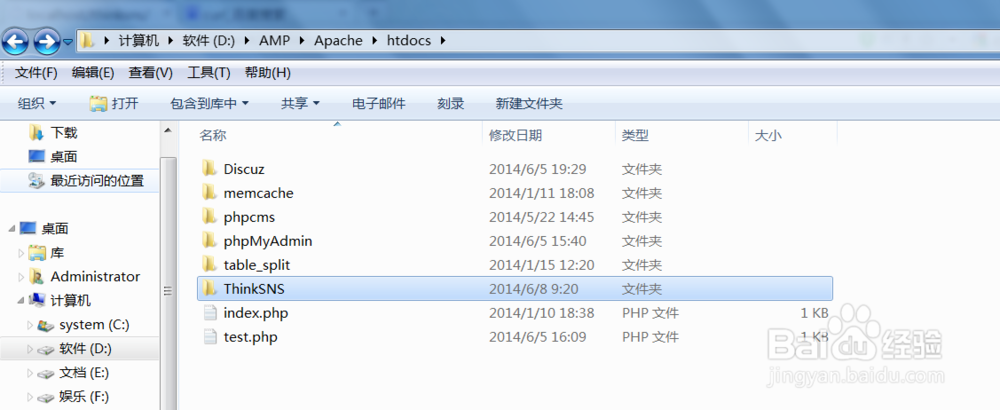The image size is (1000, 410).
Task: Select Administrator in navigation tree
Action: (95, 277)
